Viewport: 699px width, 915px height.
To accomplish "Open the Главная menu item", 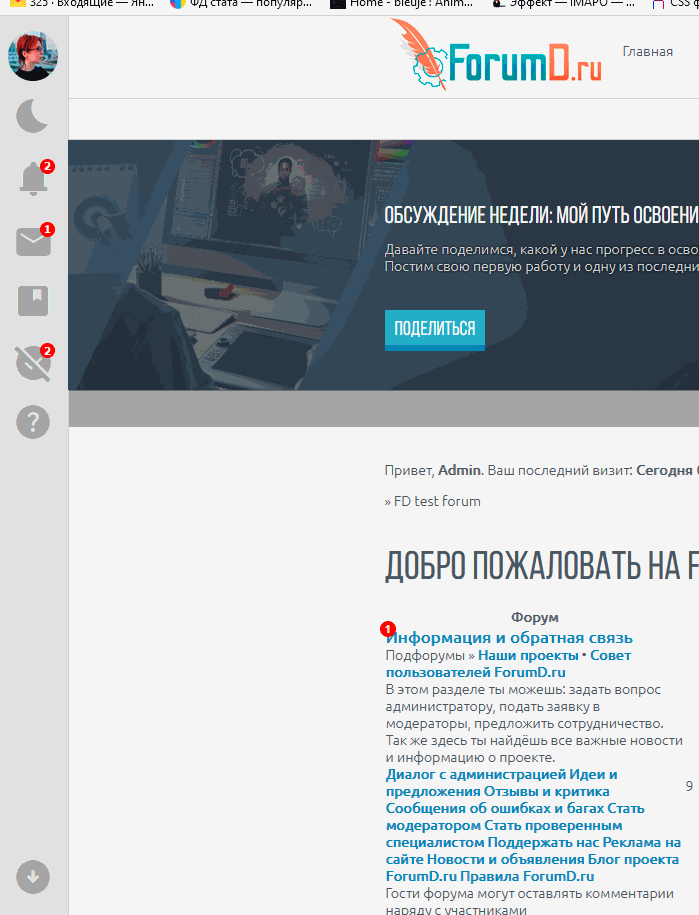I will tap(647, 51).
